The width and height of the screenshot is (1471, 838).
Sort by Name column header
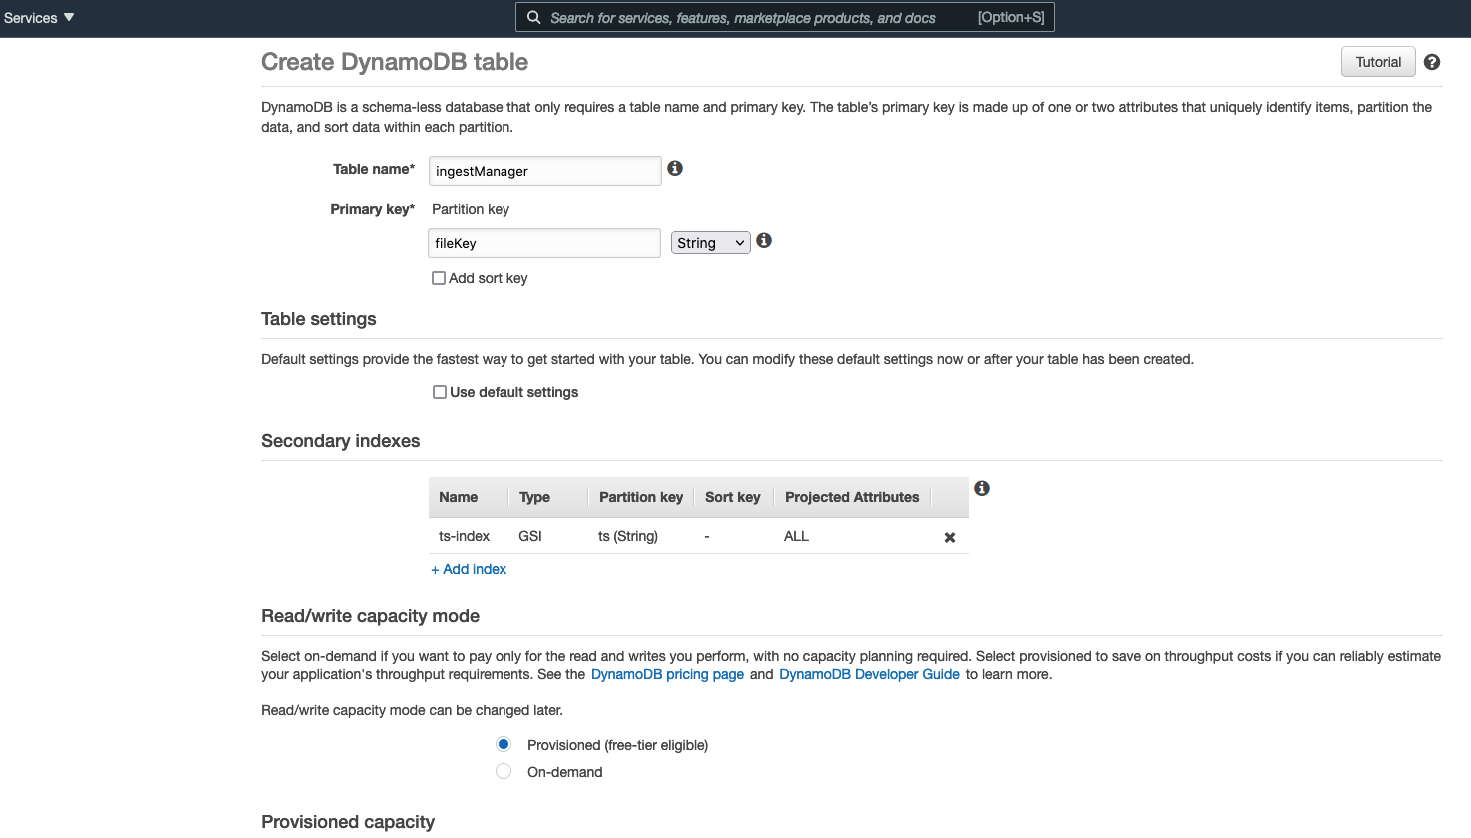tap(459, 497)
